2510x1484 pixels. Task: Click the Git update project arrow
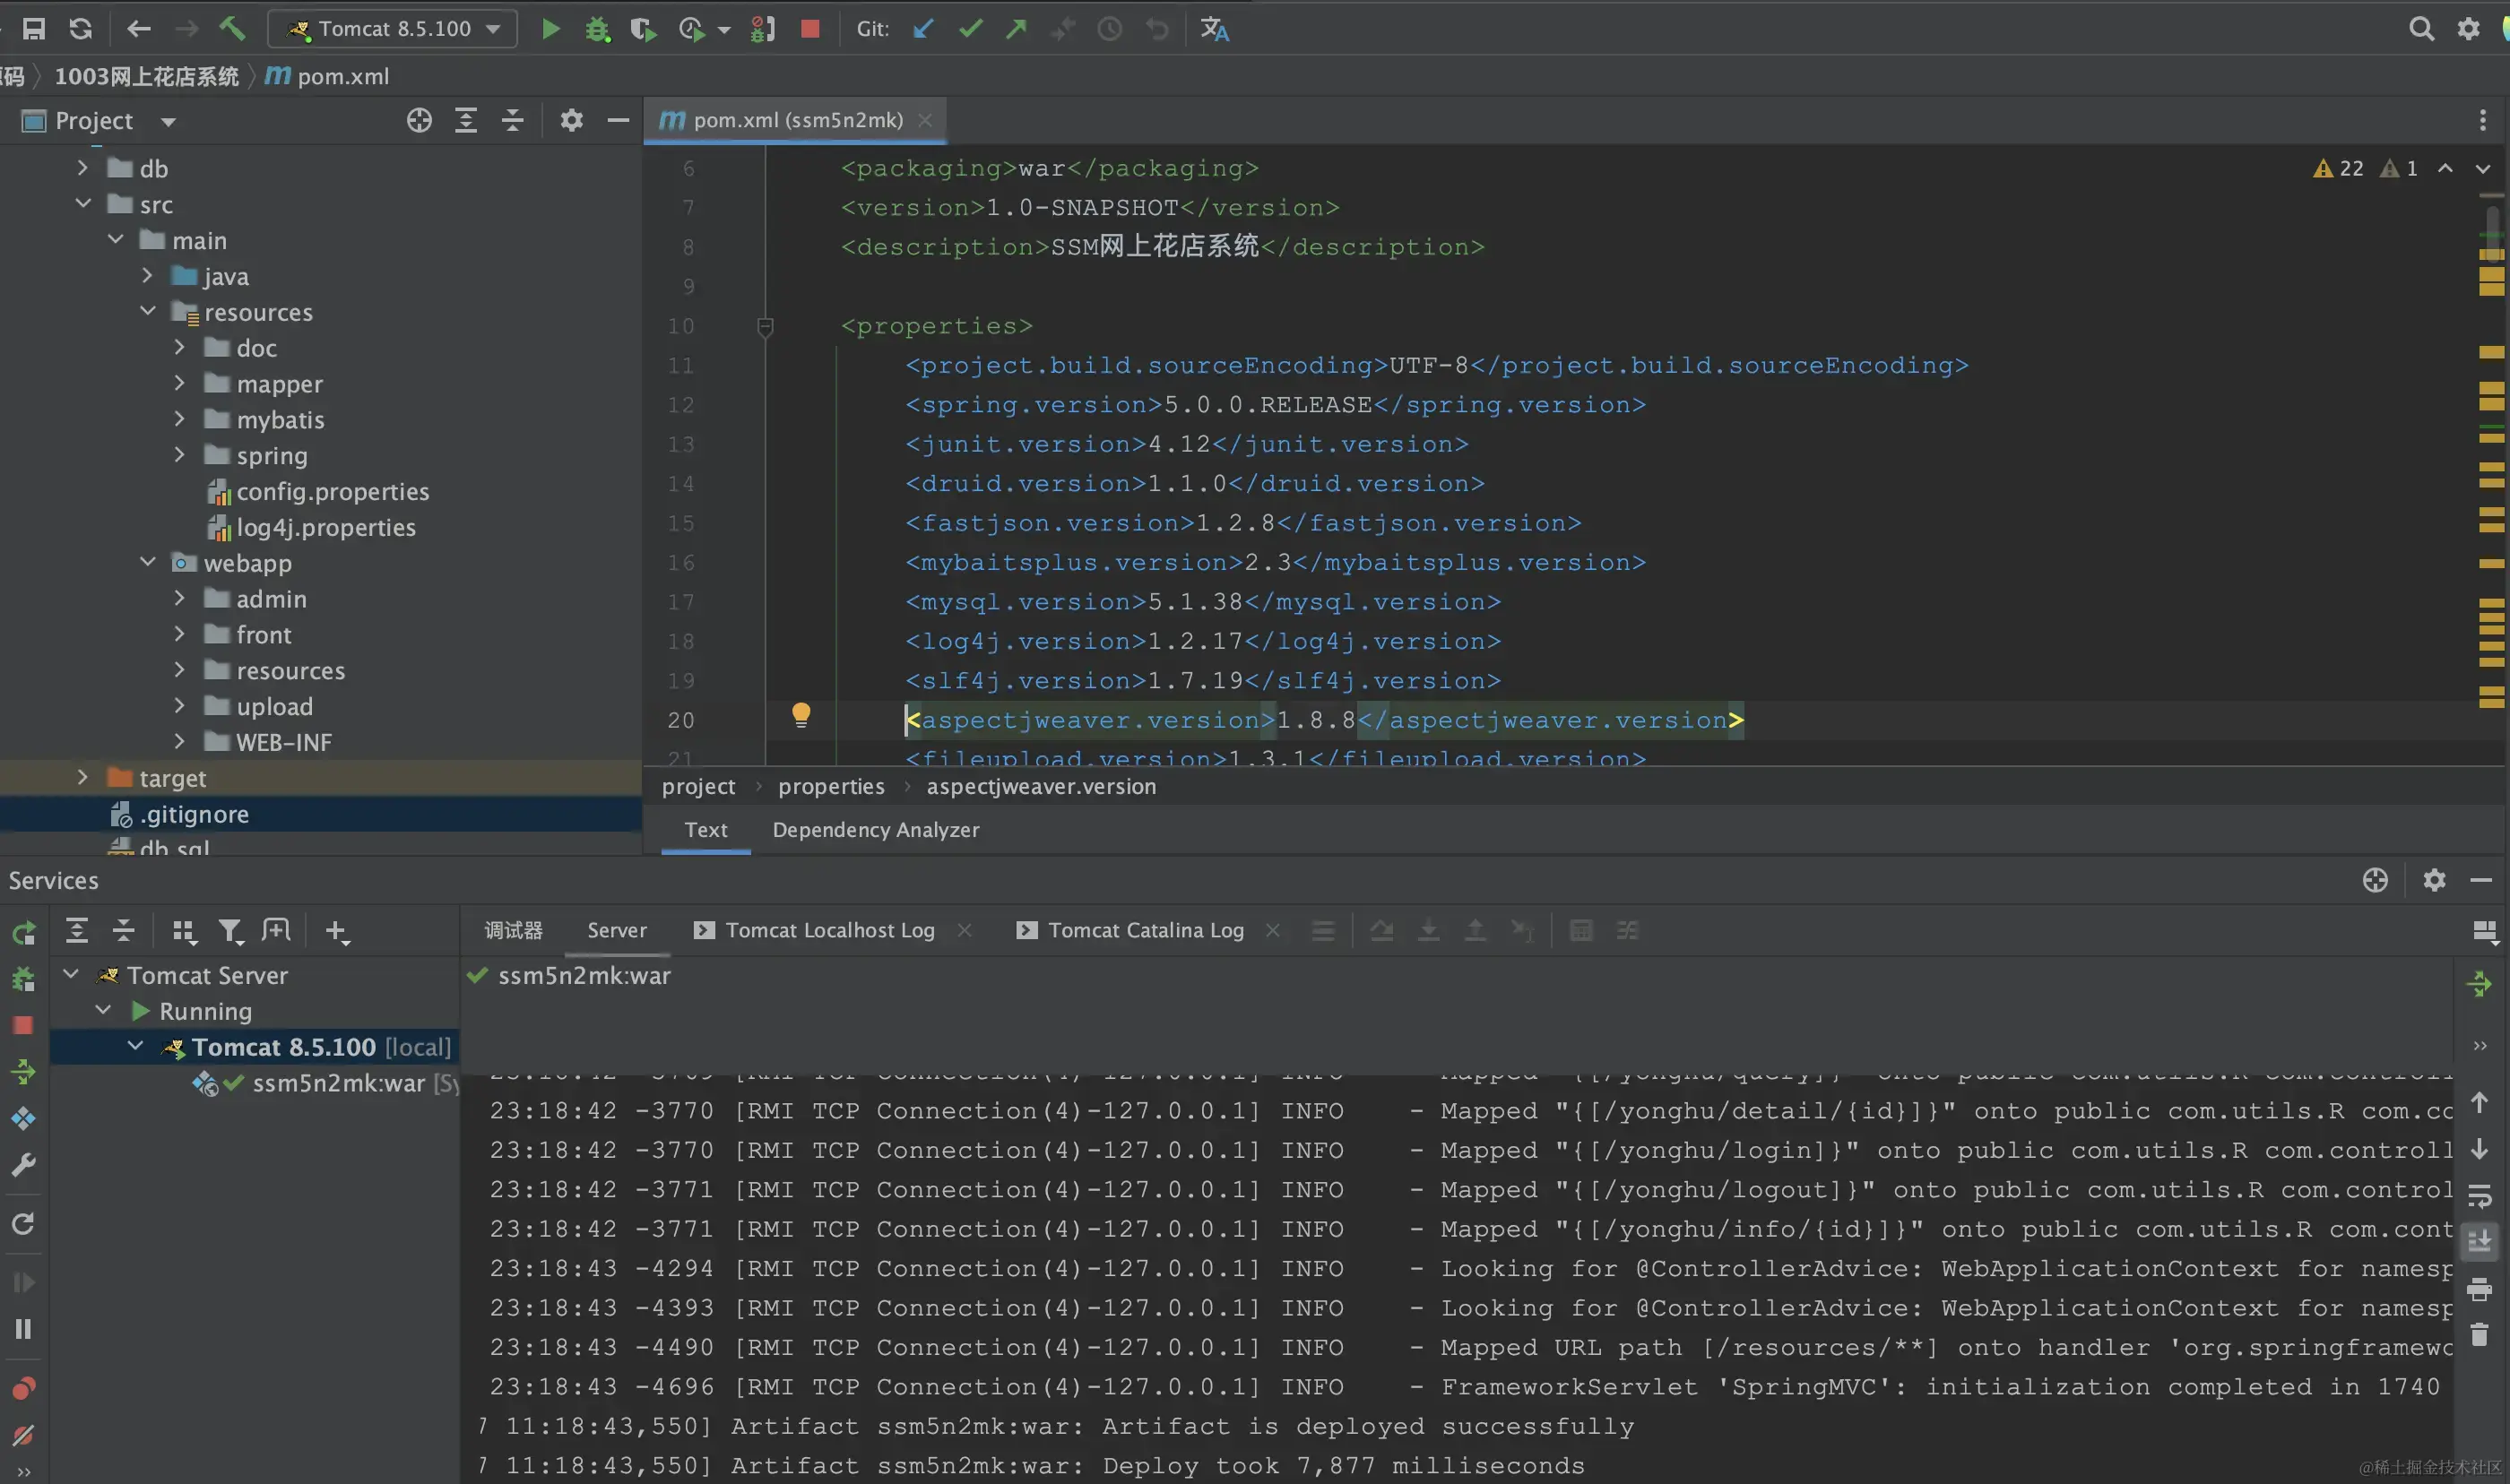click(923, 29)
